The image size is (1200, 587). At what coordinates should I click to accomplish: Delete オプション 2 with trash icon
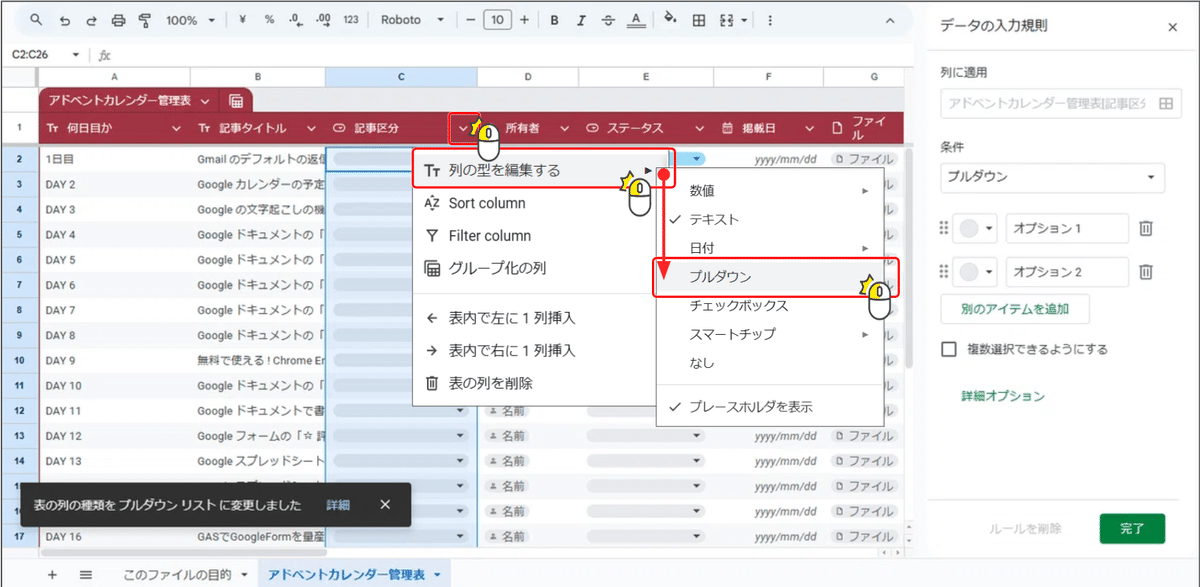[x=1146, y=272]
